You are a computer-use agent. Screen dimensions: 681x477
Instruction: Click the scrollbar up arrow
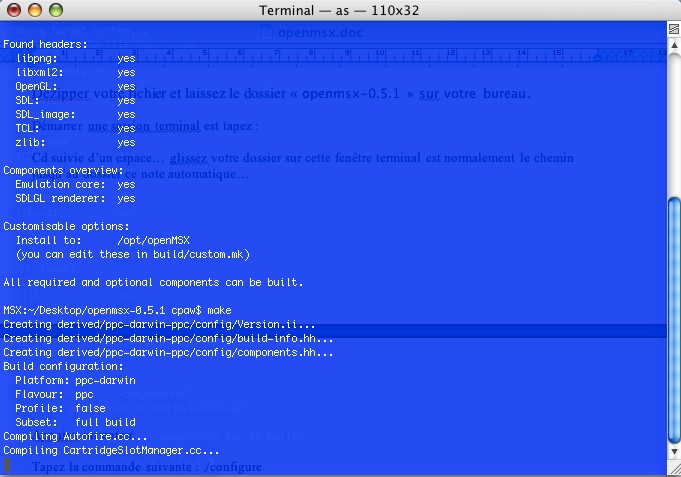click(674, 45)
